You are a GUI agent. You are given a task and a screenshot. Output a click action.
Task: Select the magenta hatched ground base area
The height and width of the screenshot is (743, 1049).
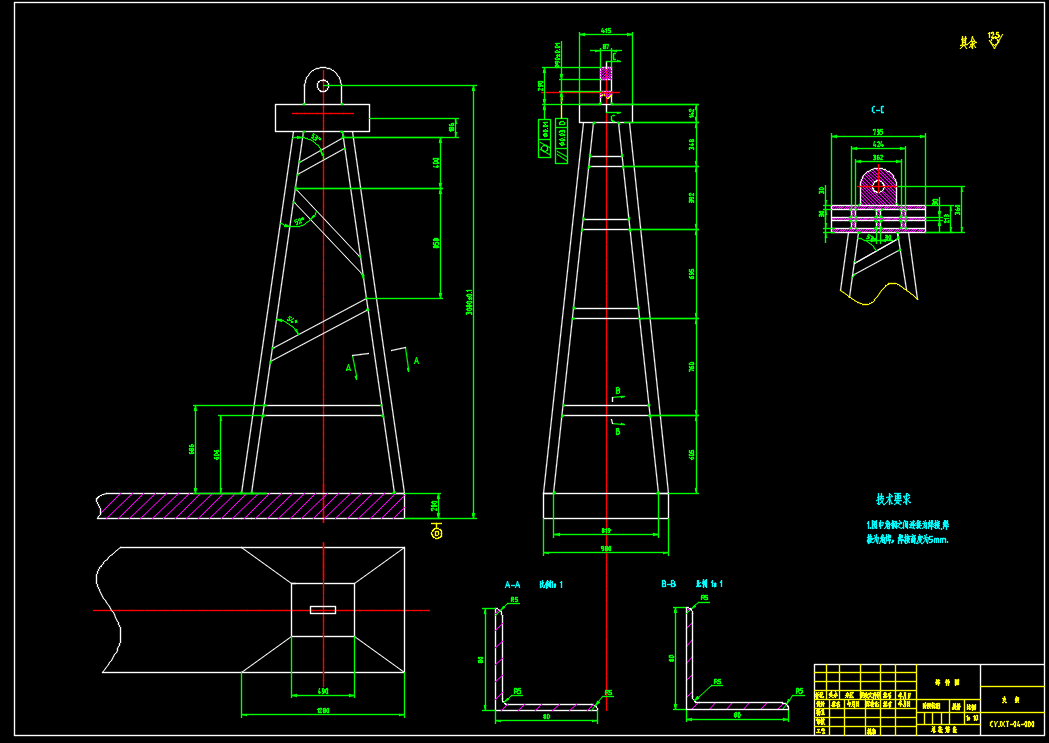point(250,506)
